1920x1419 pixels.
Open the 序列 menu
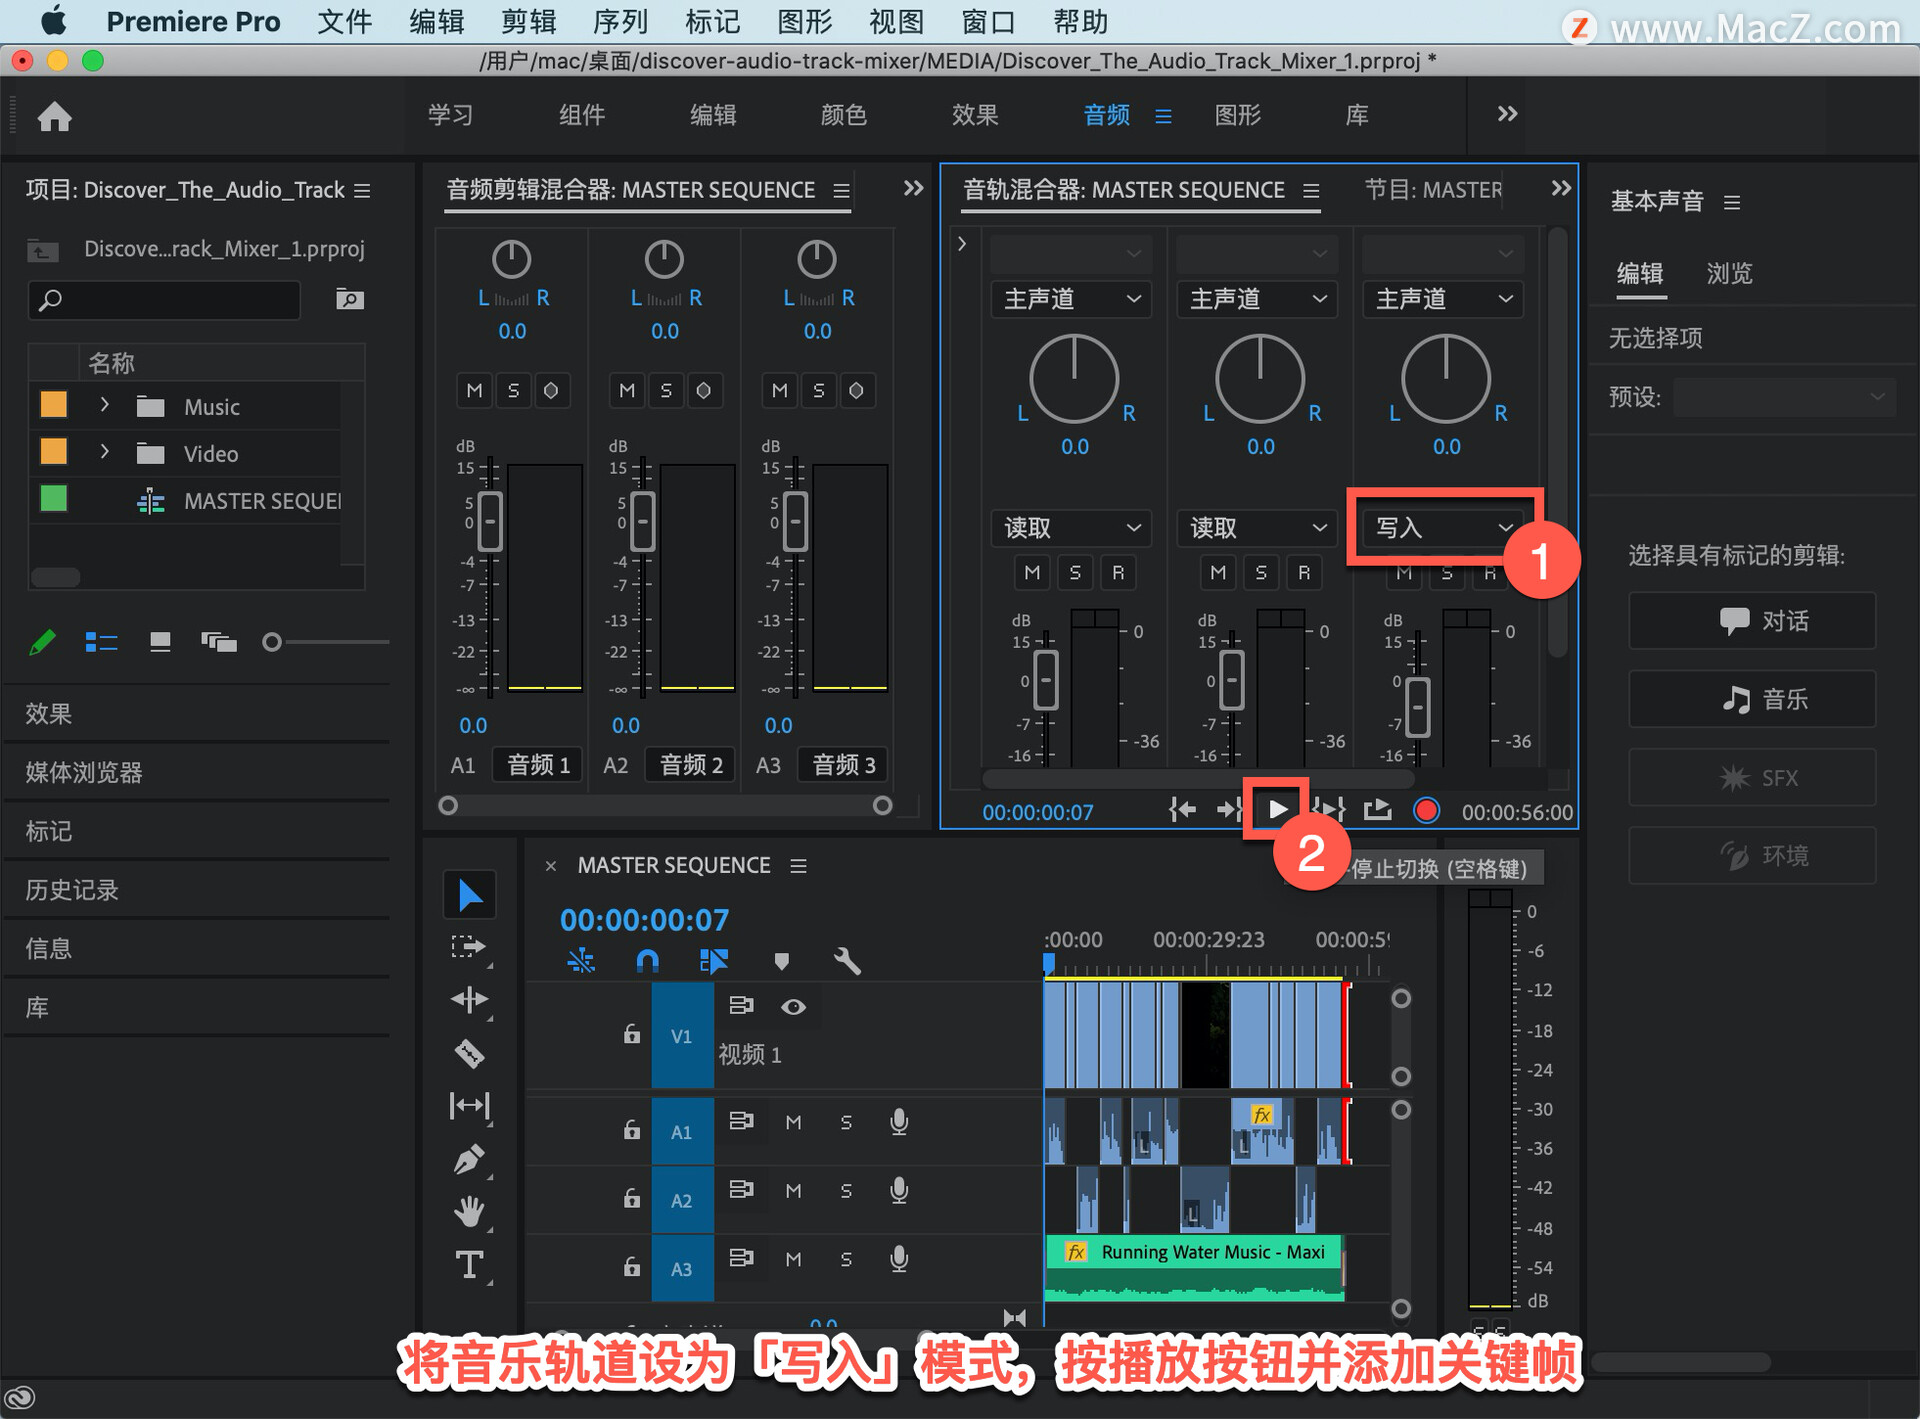click(x=620, y=21)
